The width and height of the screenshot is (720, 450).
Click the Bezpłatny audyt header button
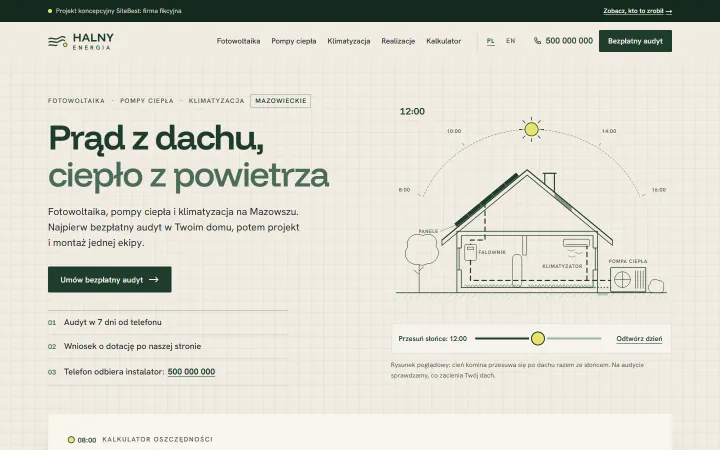(635, 41)
